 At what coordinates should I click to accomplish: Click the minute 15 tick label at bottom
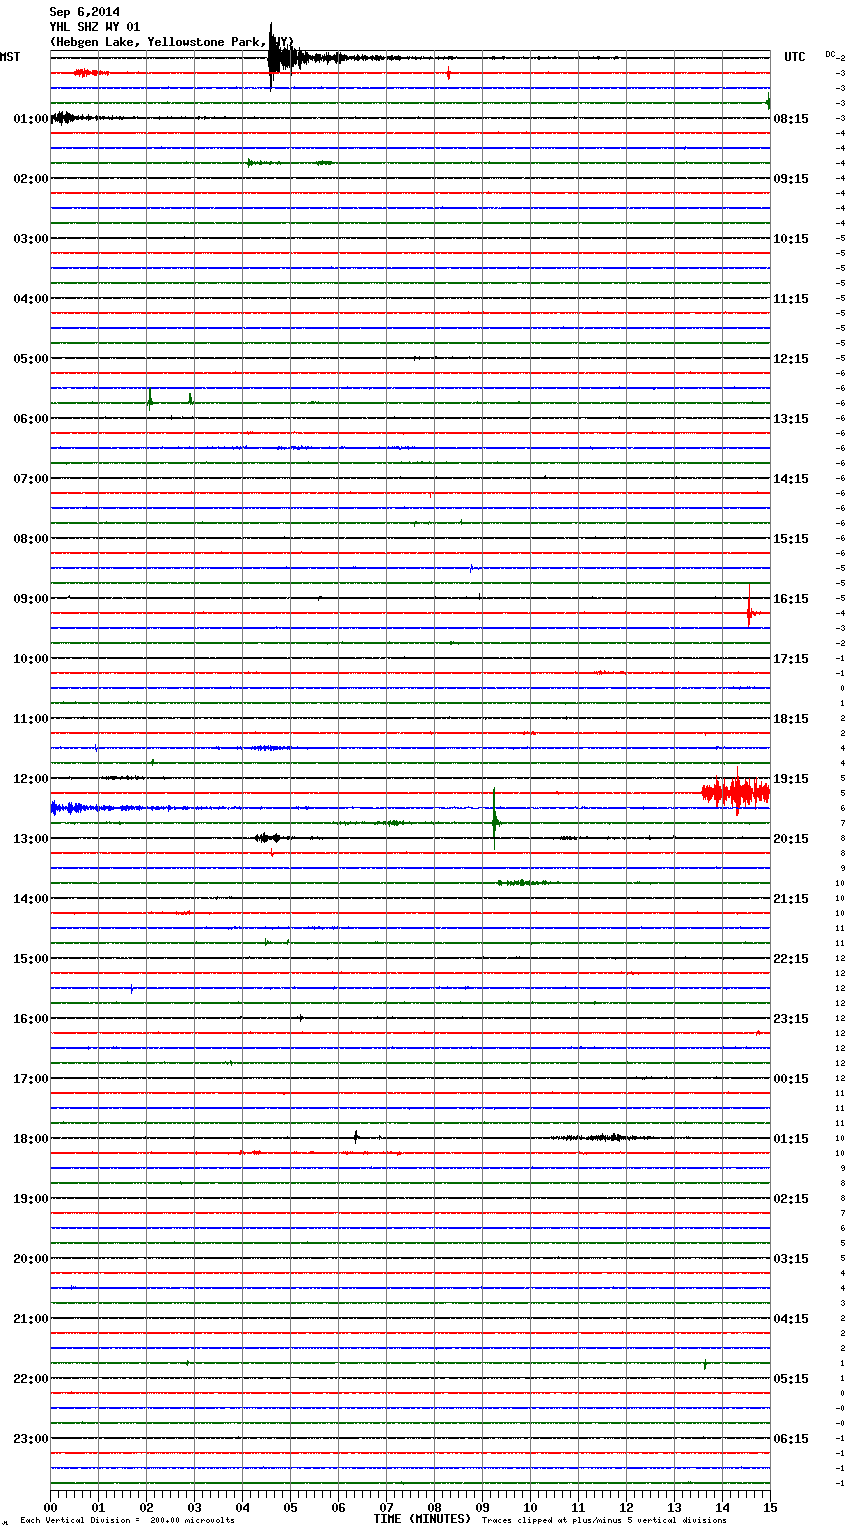(x=769, y=1507)
